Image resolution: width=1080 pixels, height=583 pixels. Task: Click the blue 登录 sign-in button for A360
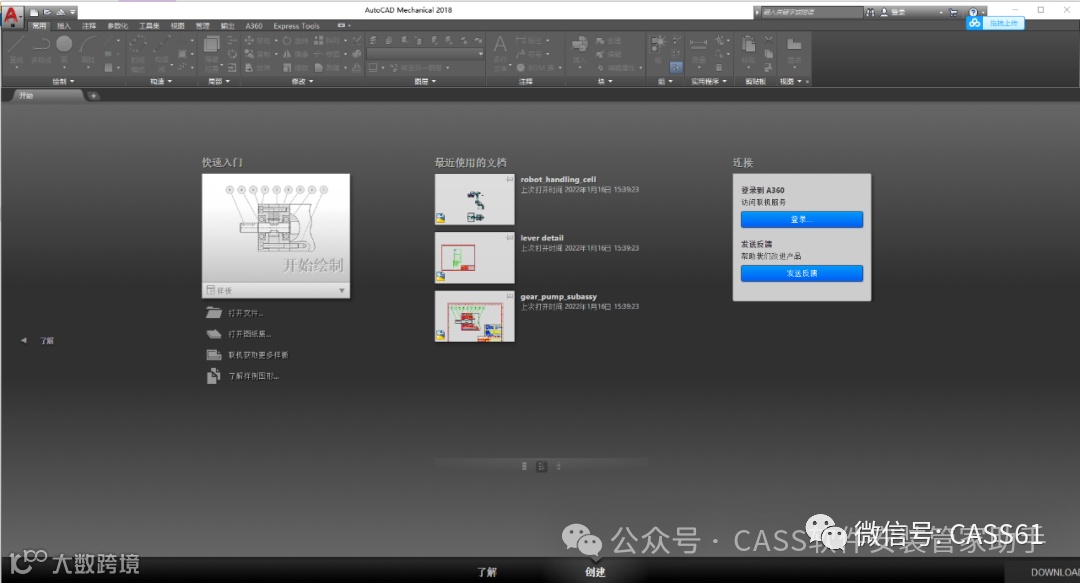coord(802,219)
